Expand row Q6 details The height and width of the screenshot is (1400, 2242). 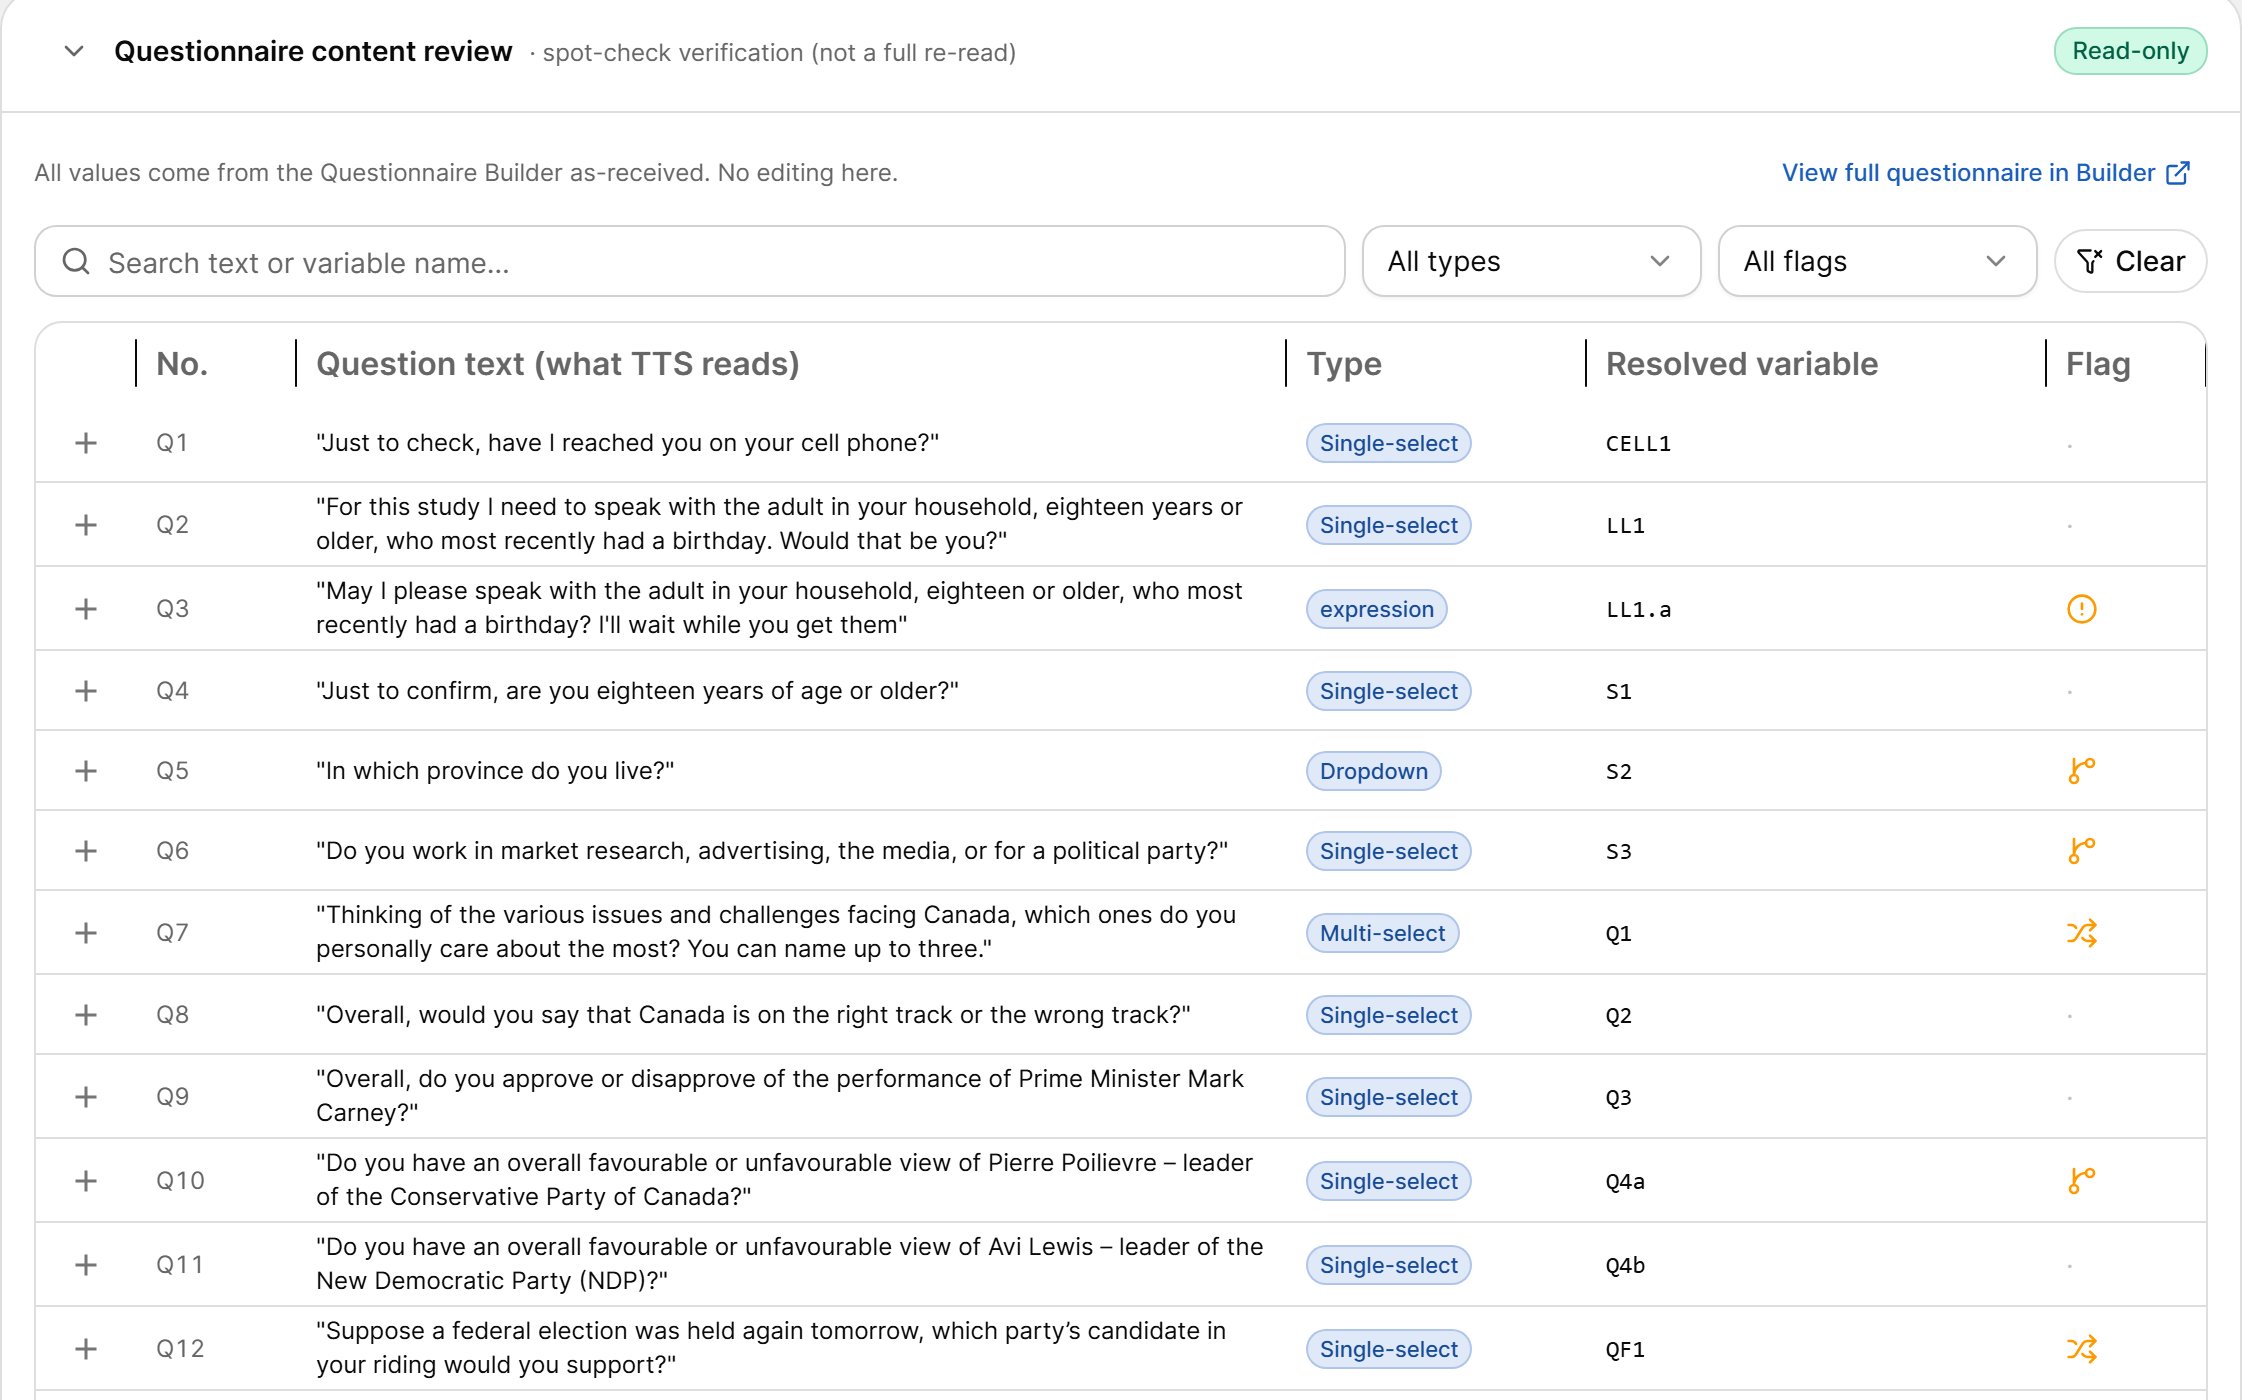click(x=86, y=851)
